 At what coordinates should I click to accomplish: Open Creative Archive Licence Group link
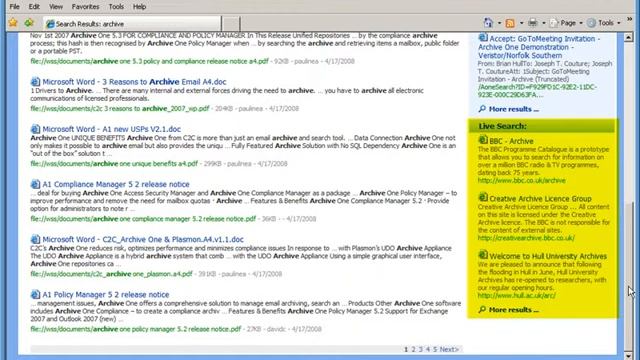click(x=540, y=199)
